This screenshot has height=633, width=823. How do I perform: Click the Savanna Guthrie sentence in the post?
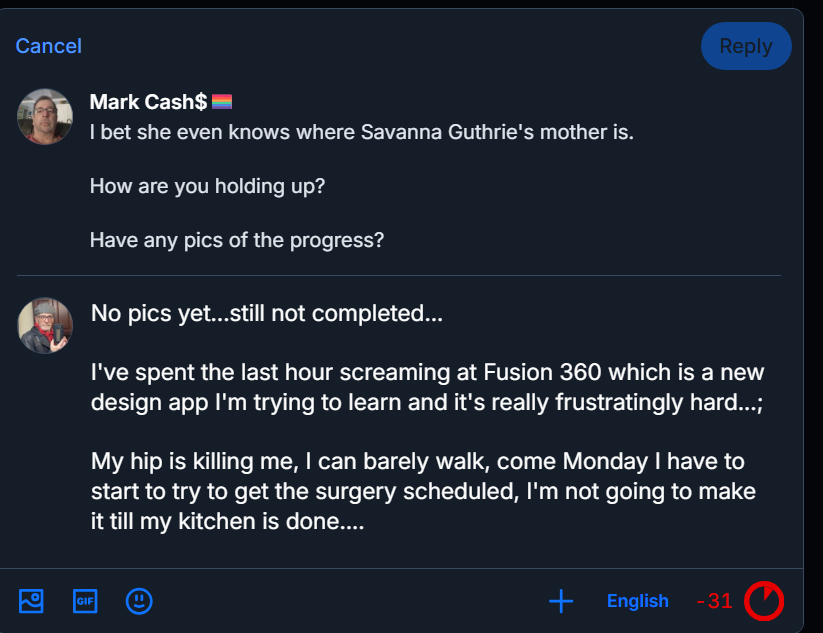pyautogui.click(x=361, y=132)
